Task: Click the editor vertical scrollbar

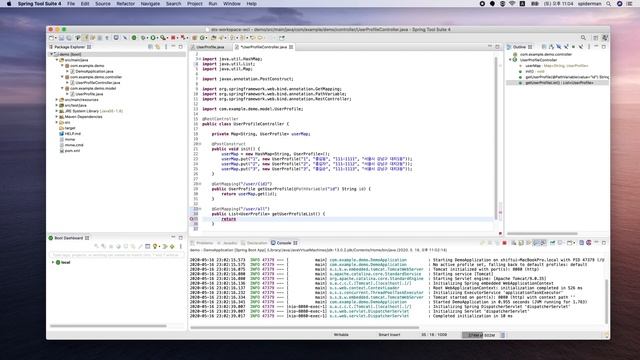Action: (x=497, y=139)
